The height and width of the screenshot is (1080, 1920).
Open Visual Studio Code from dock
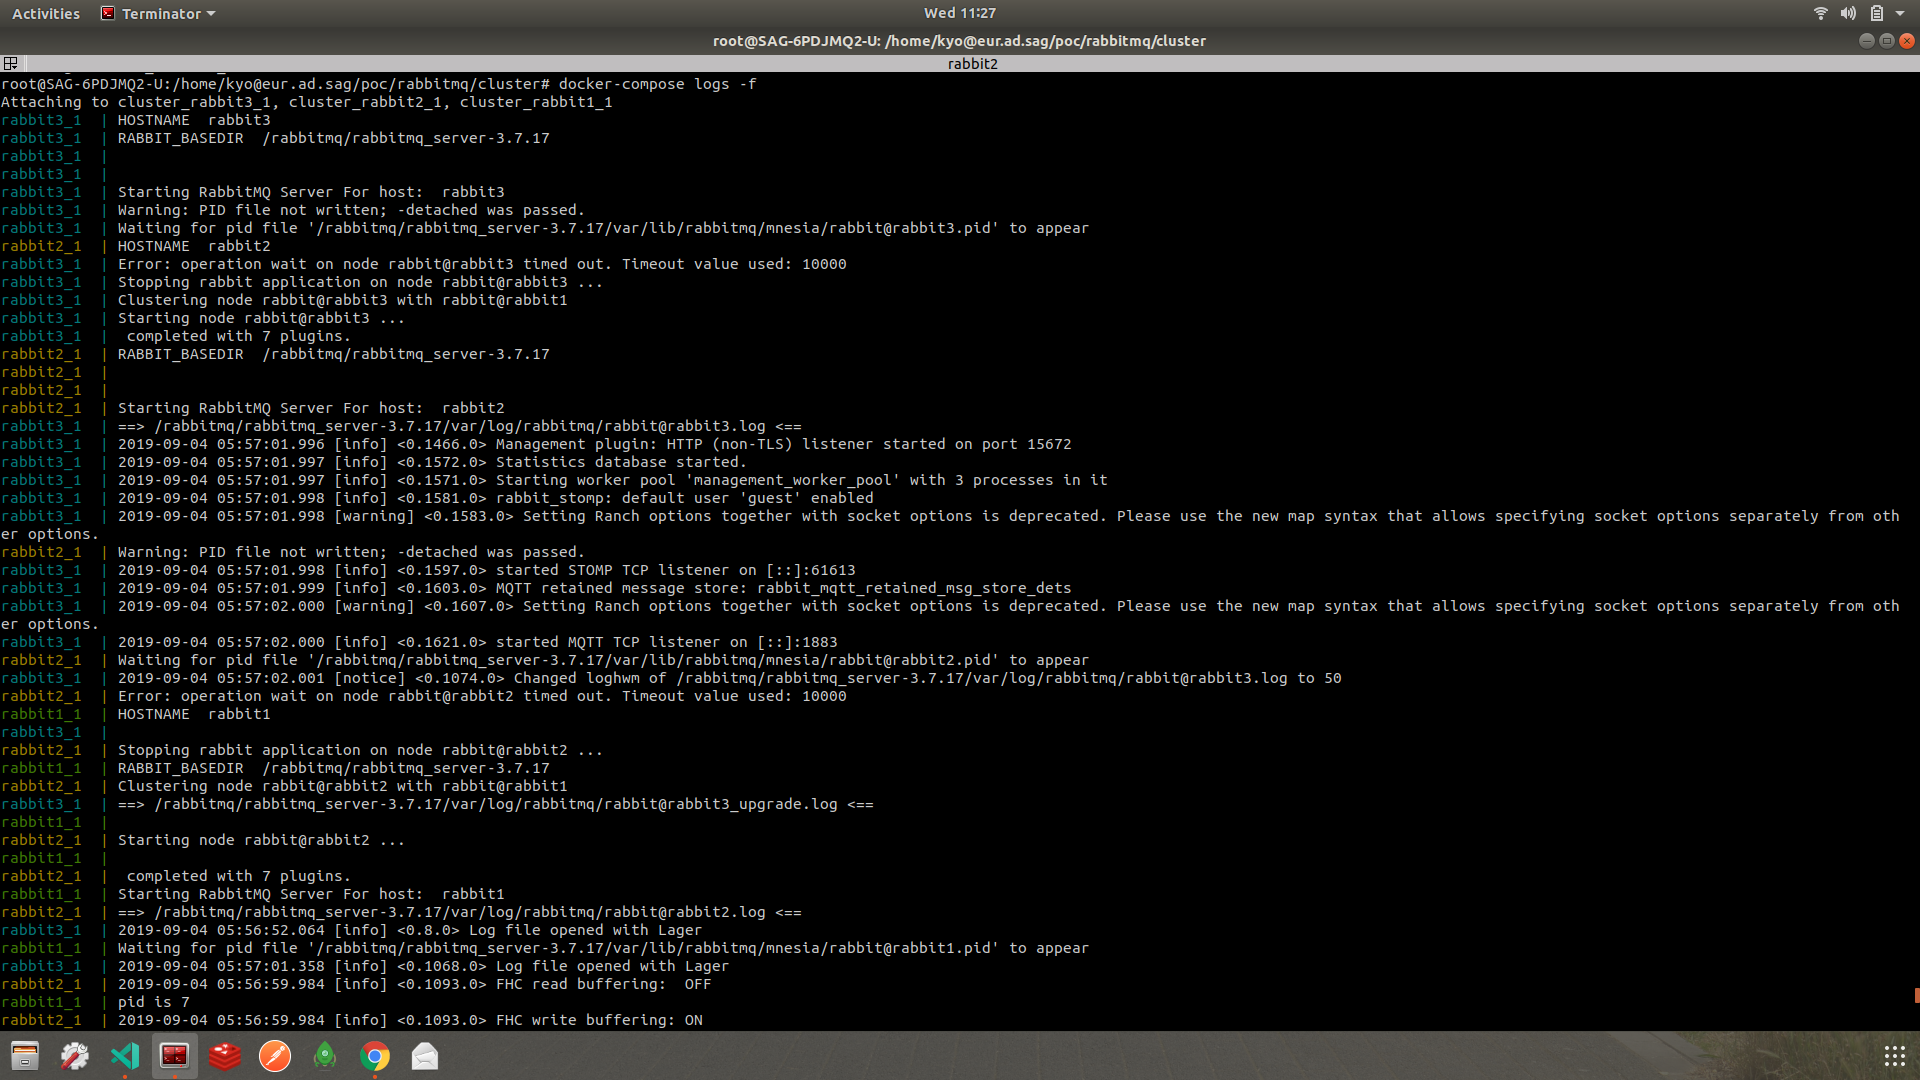pyautogui.click(x=125, y=1055)
